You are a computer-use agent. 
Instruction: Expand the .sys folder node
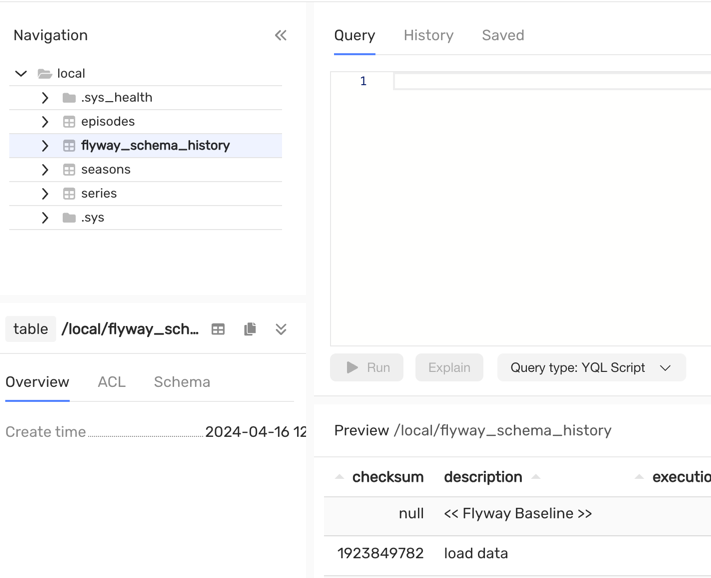pyautogui.click(x=45, y=217)
